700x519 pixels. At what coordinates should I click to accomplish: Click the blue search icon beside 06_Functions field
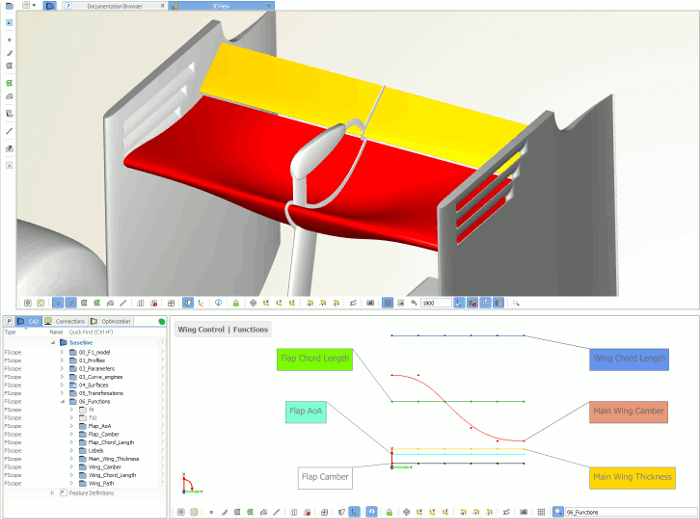pos(558,512)
